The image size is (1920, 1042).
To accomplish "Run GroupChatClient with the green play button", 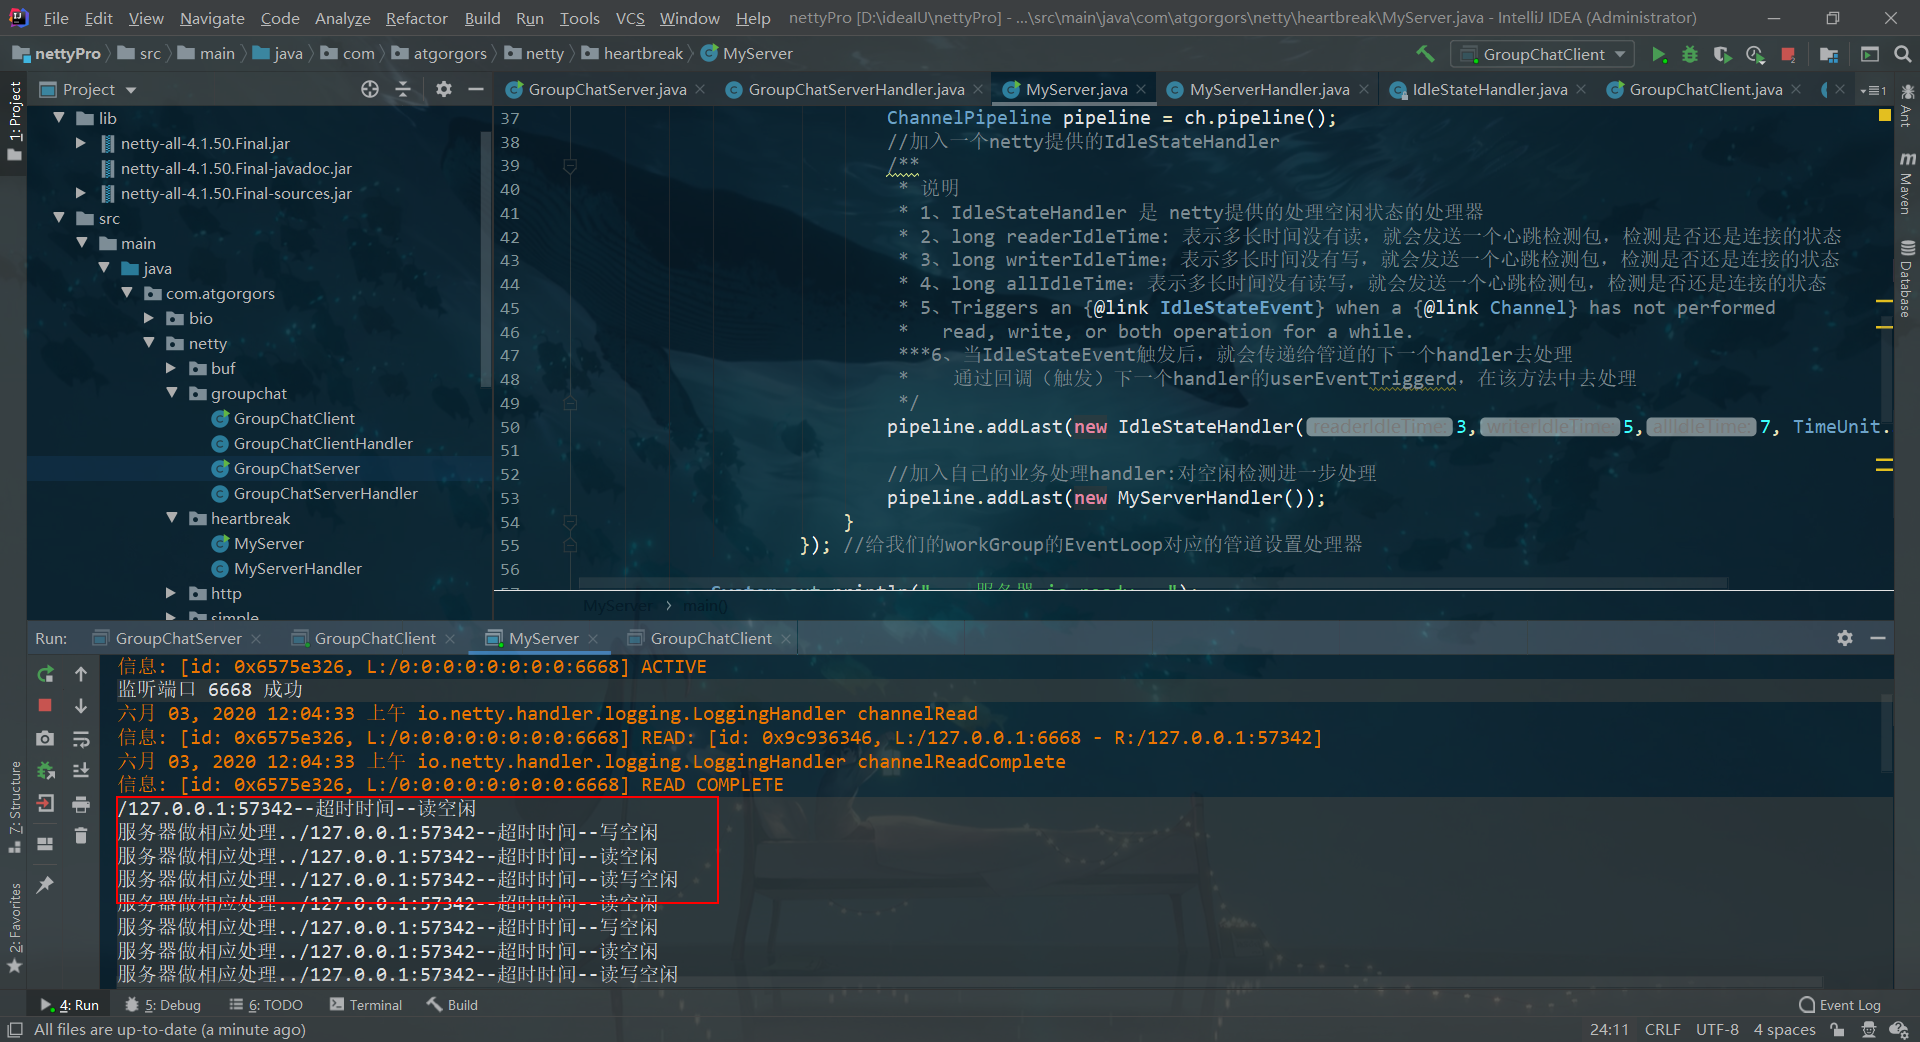I will pos(1659,54).
